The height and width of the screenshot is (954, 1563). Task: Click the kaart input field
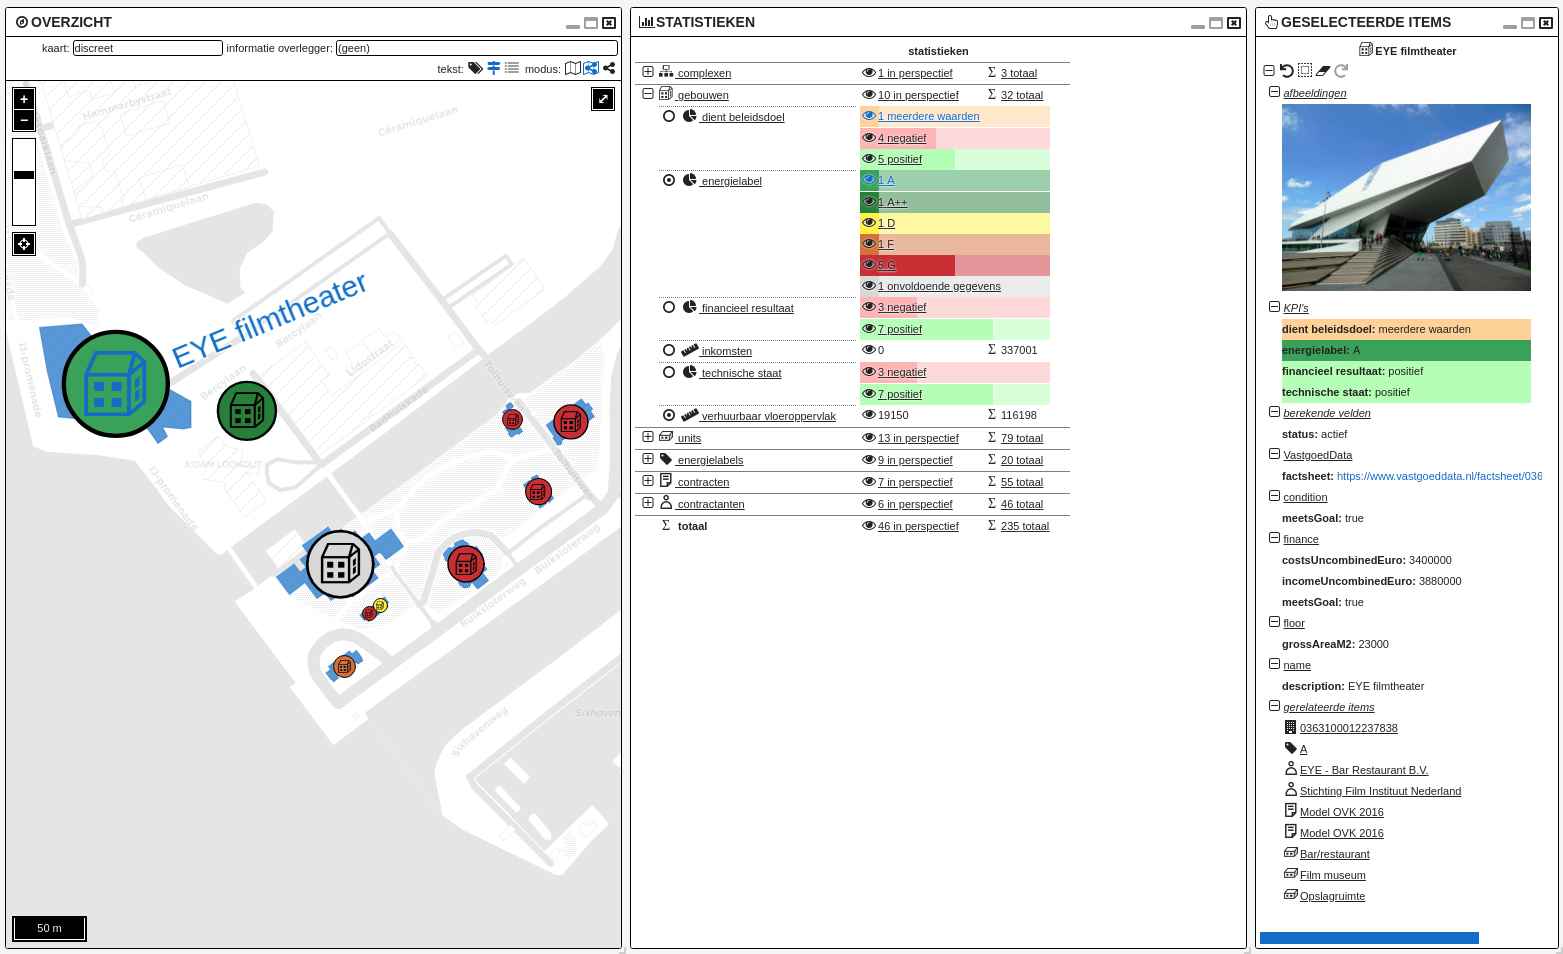[148, 48]
